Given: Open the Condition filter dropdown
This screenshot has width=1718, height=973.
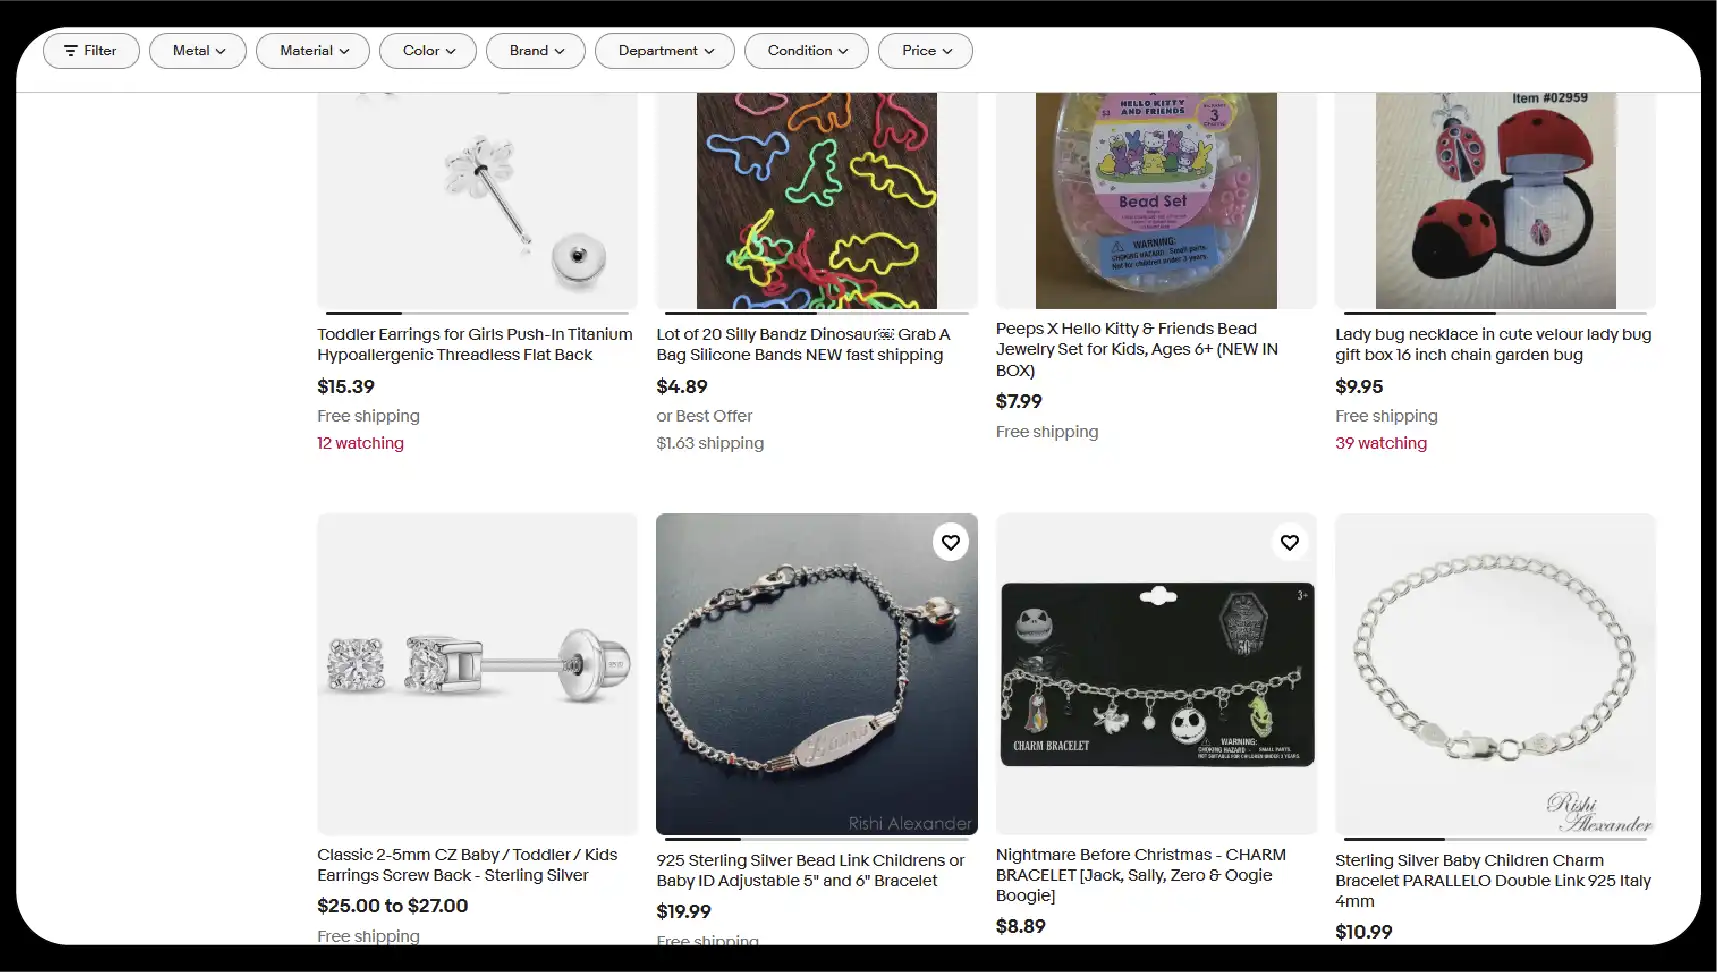Looking at the screenshot, I should point(806,51).
